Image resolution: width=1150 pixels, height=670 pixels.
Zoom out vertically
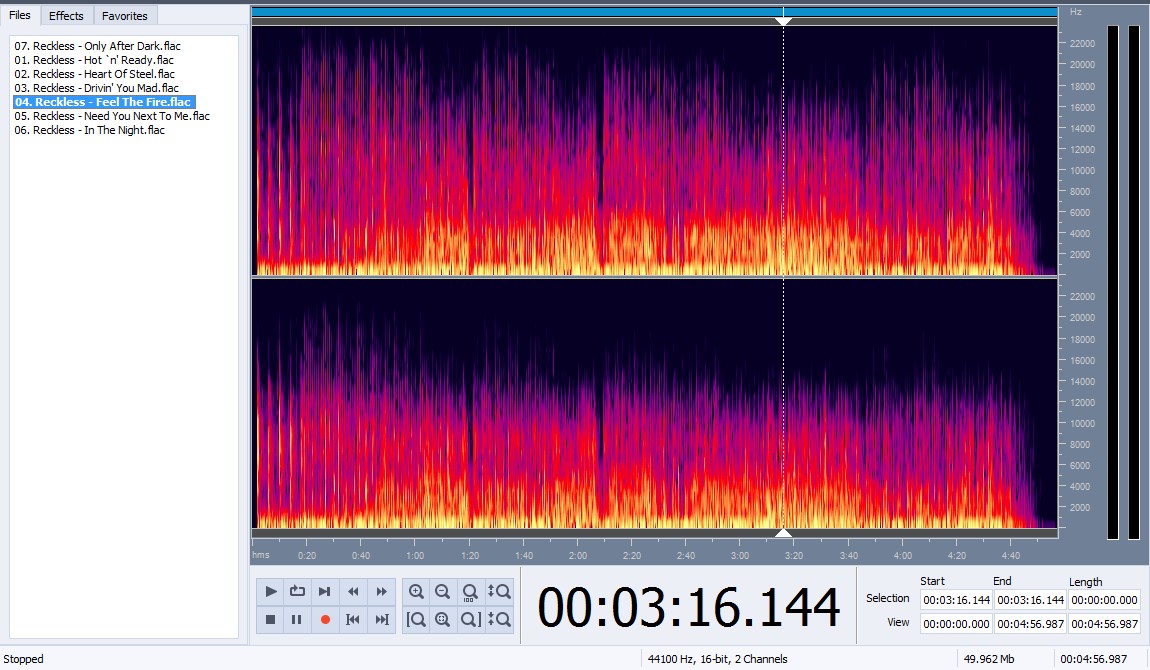499,619
